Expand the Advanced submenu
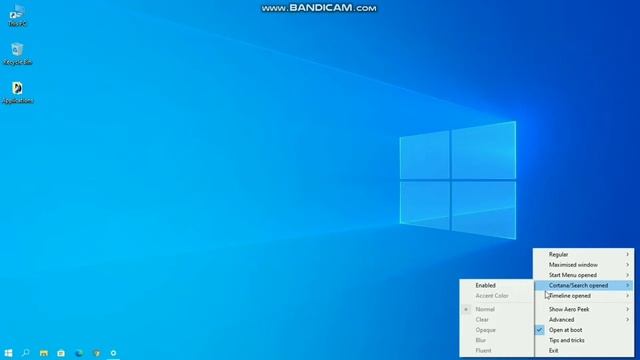The width and height of the screenshot is (640, 360). click(x=584, y=320)
